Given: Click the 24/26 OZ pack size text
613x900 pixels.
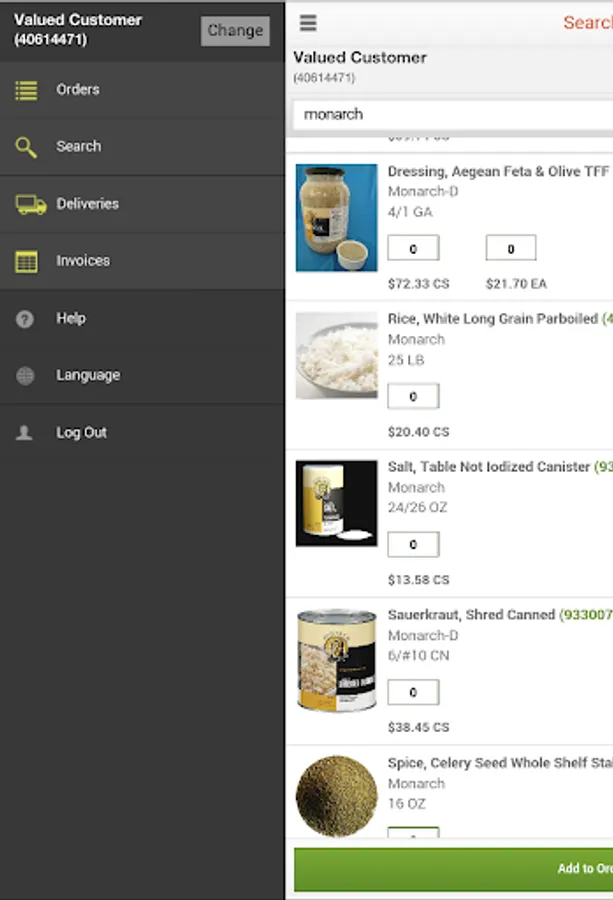Looking at the screenshot, I should (x=417, y=507).
